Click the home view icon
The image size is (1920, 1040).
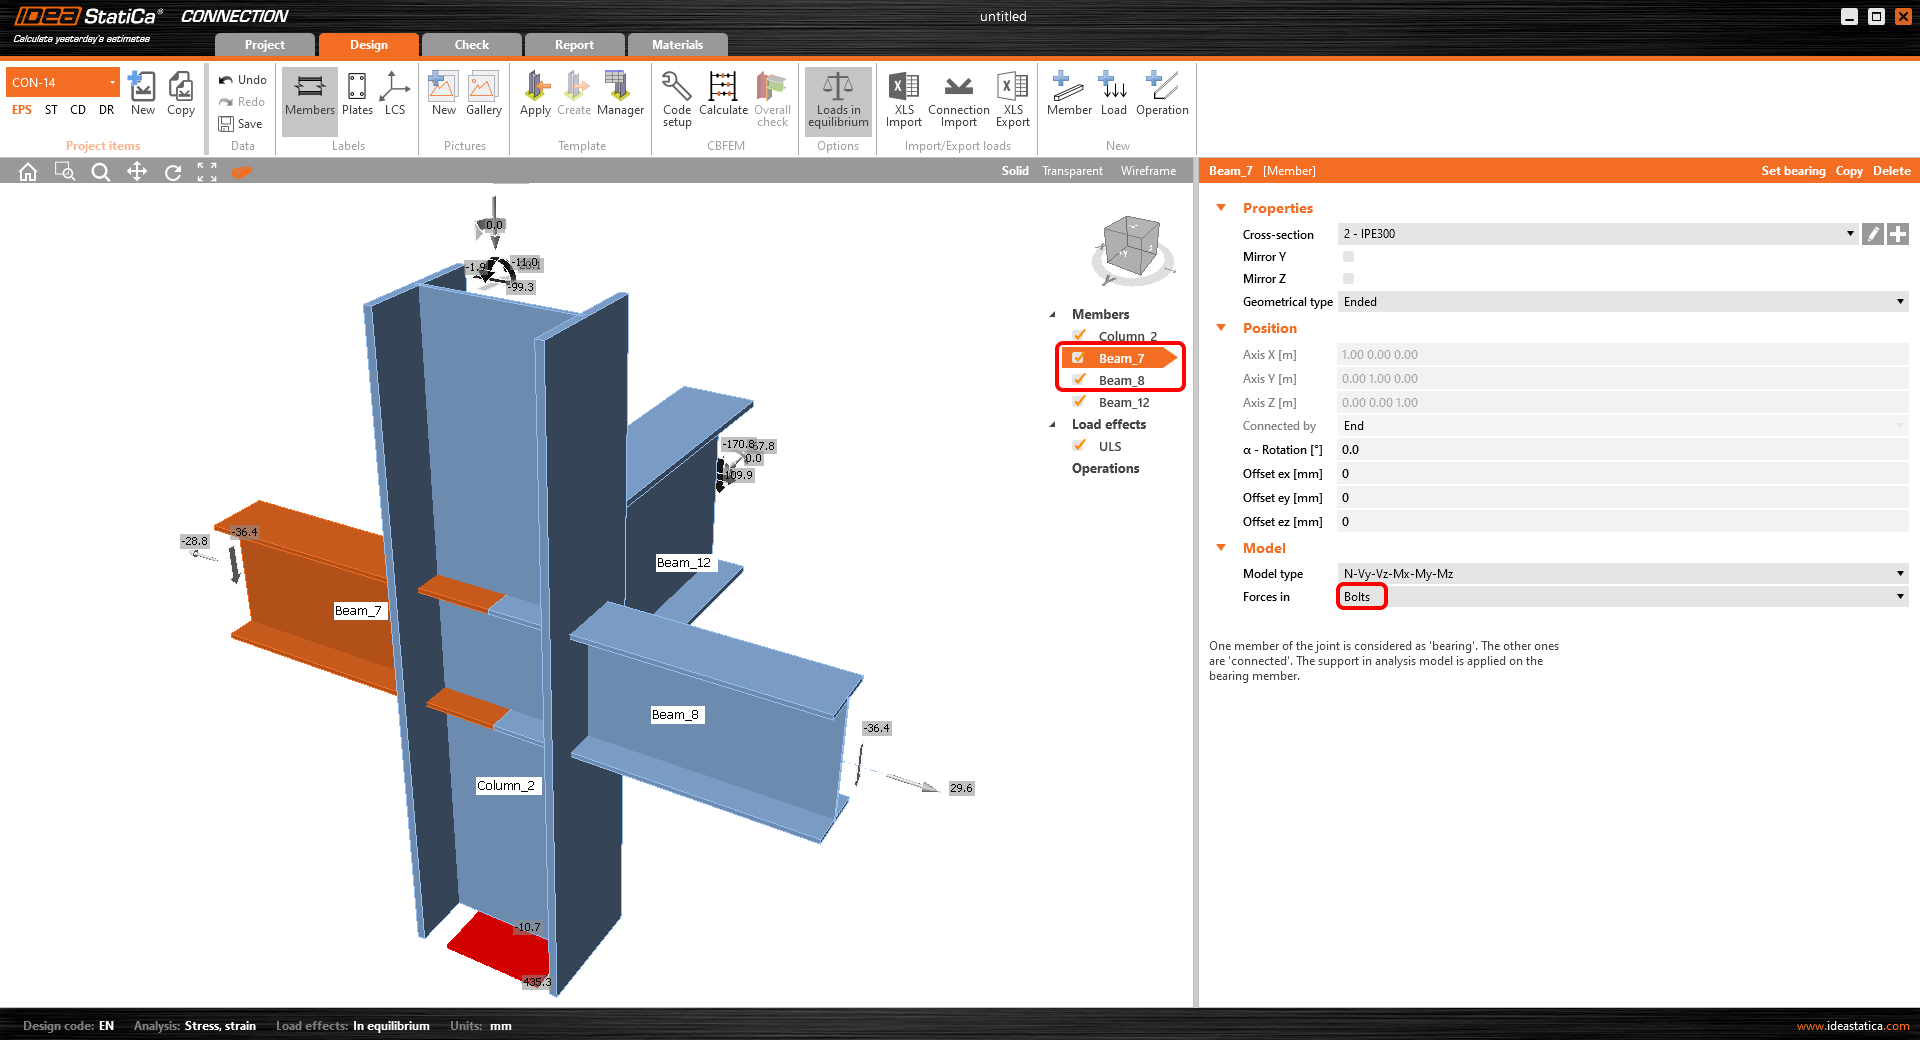(28, 172)
